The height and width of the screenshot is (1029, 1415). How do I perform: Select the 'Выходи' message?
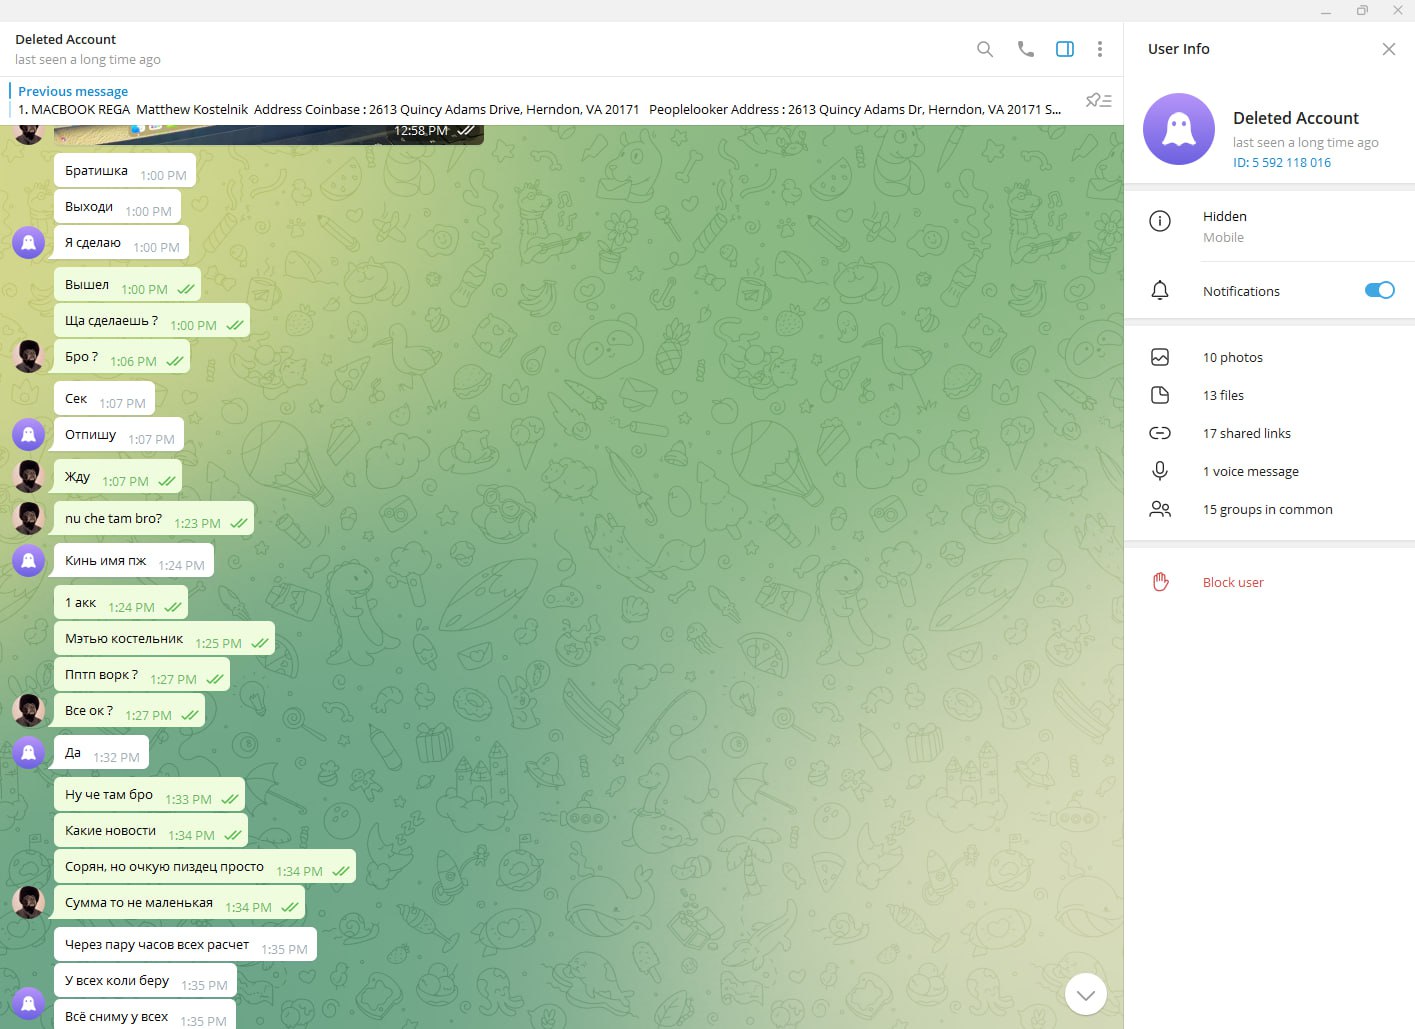117,207
